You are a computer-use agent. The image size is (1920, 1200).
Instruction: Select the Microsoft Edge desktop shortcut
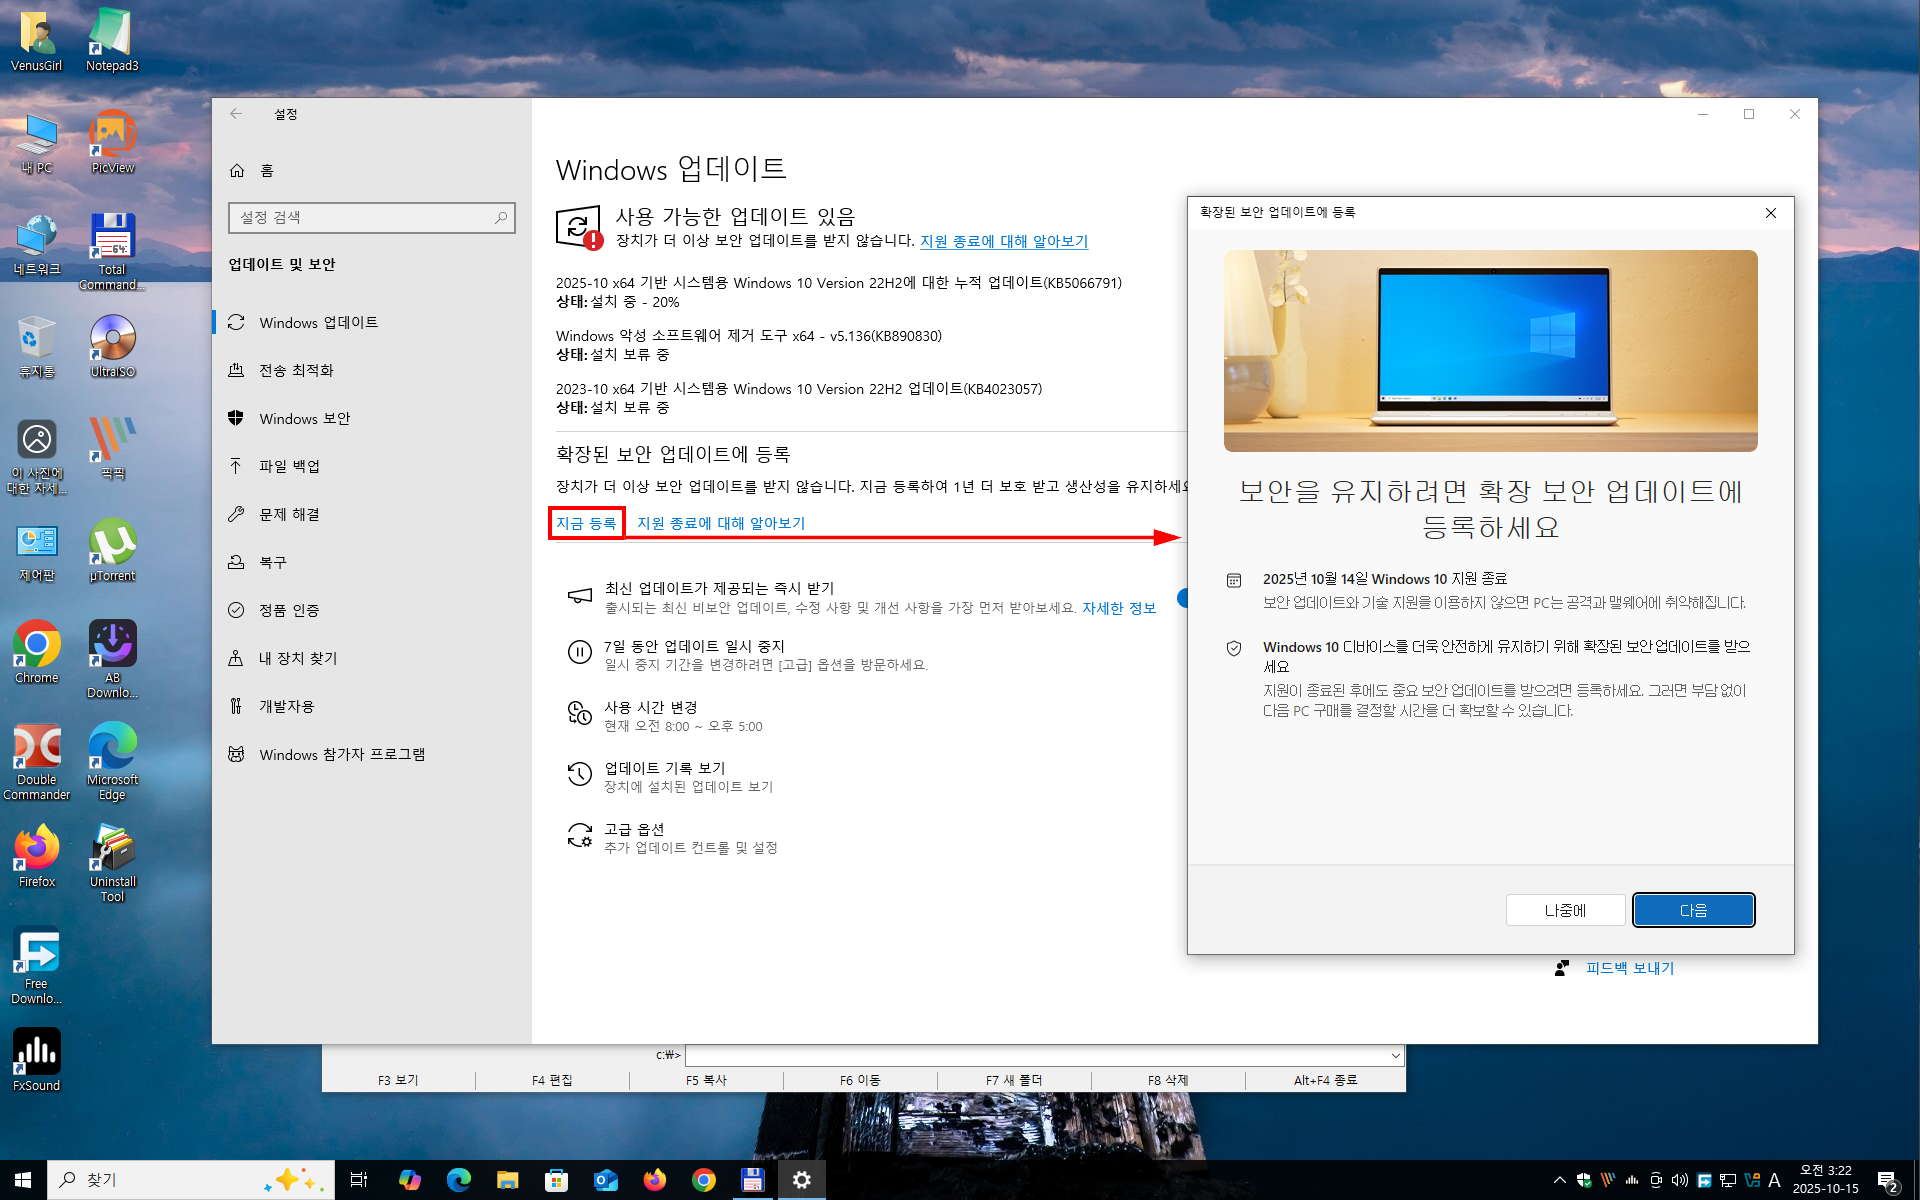[112, 762]
